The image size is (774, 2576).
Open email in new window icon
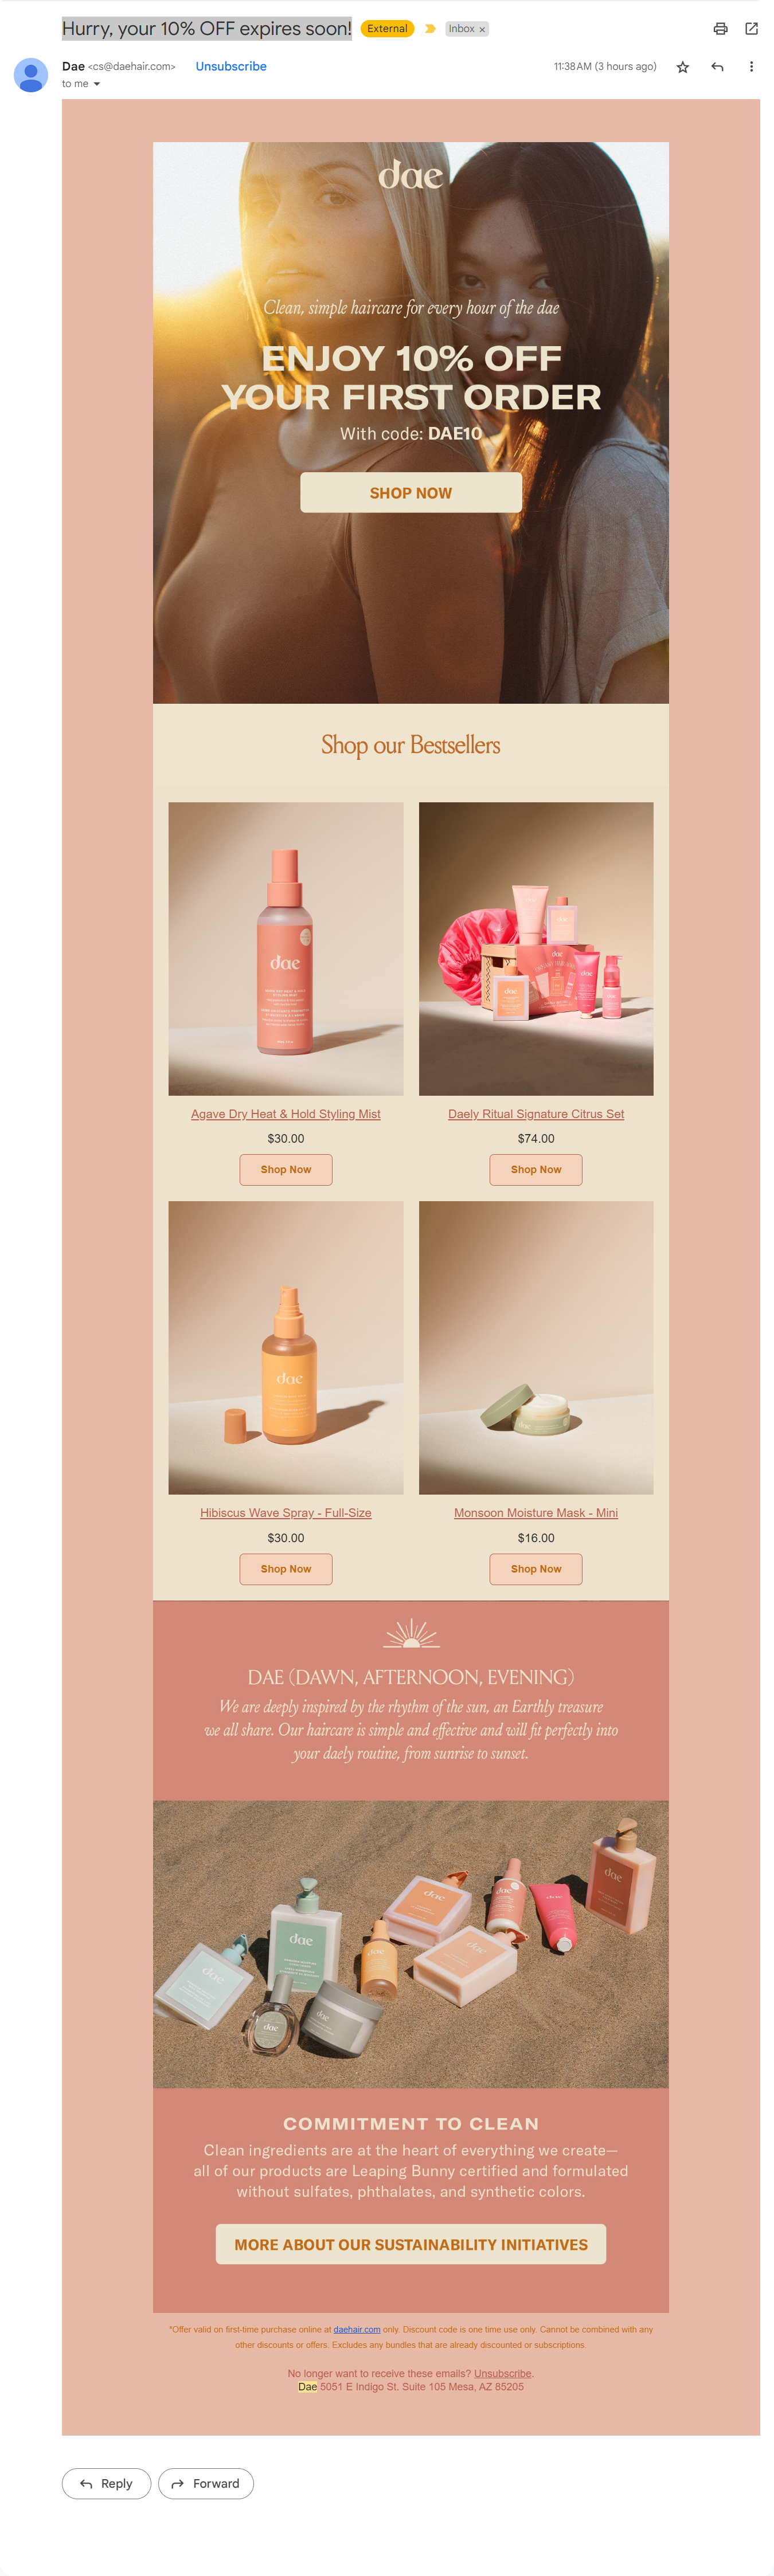751,29
